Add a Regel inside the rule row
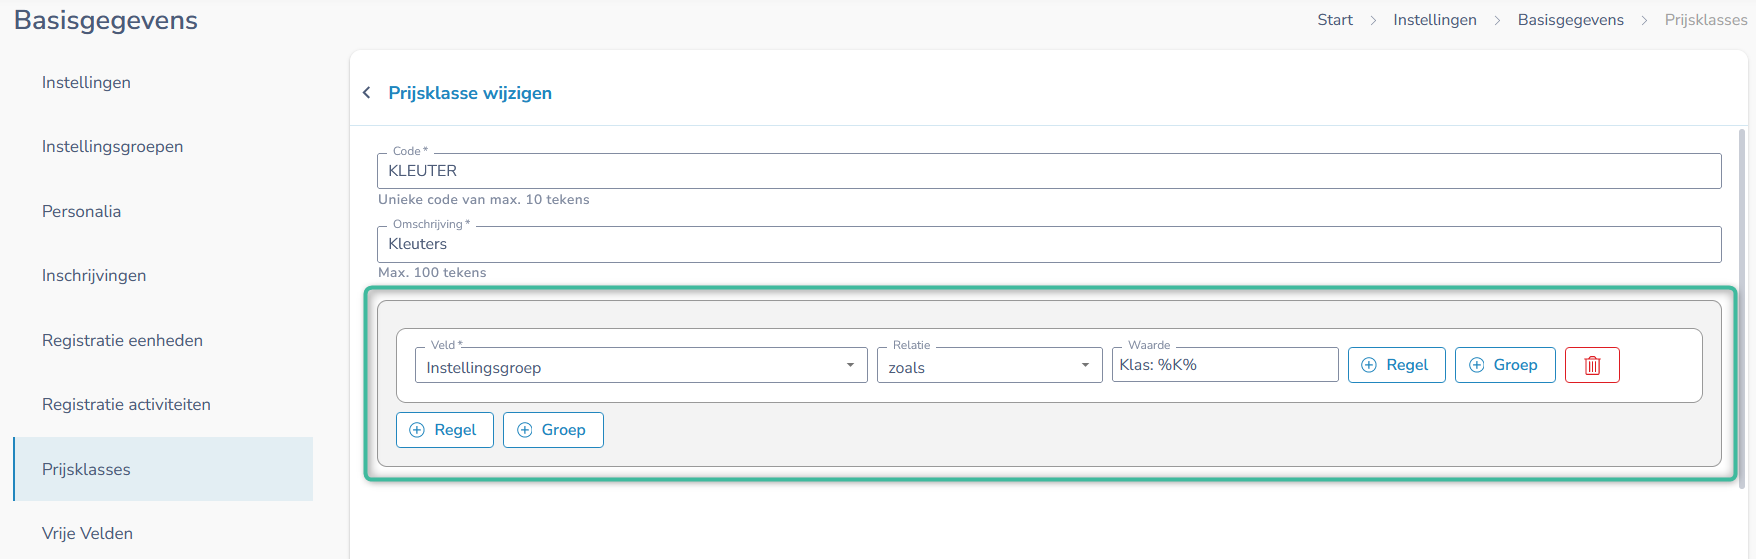The image size is (1756, 559). click(x=1396, y=365)
